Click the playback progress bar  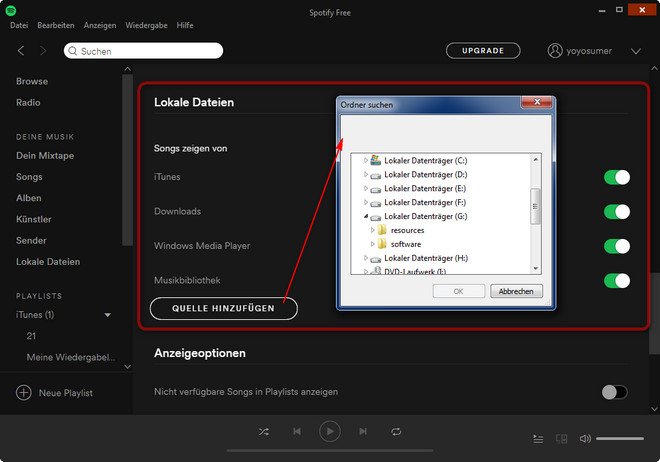(x=330, y=450)
